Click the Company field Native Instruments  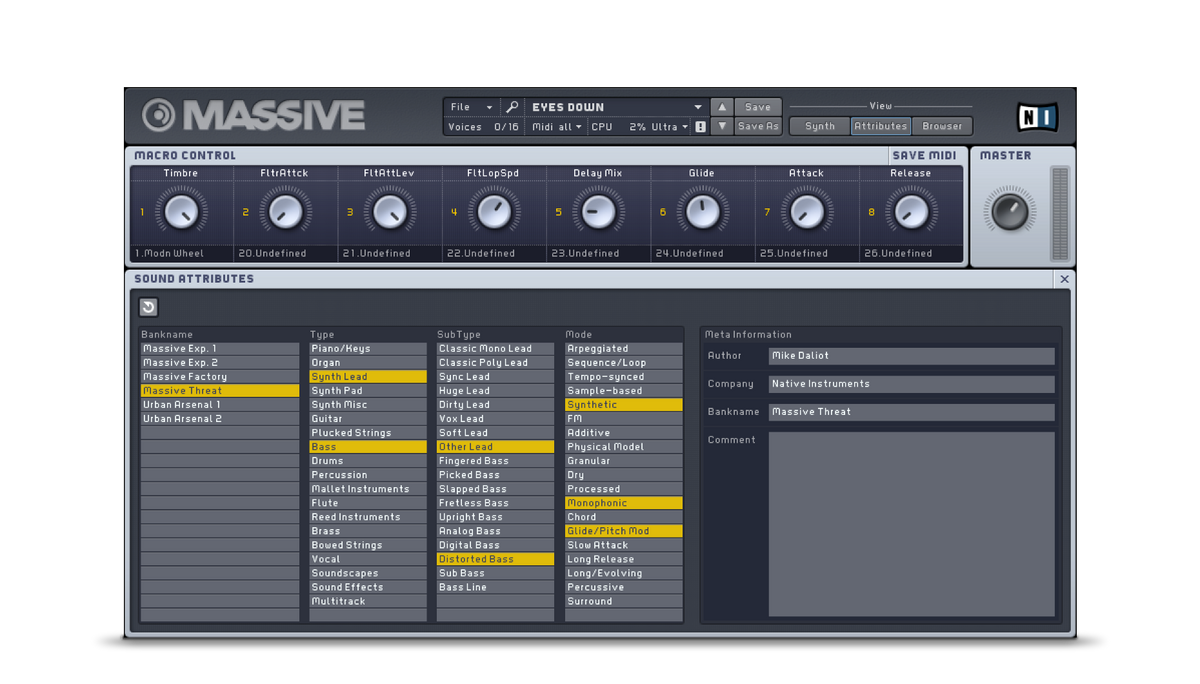click(x=911, y=384)
